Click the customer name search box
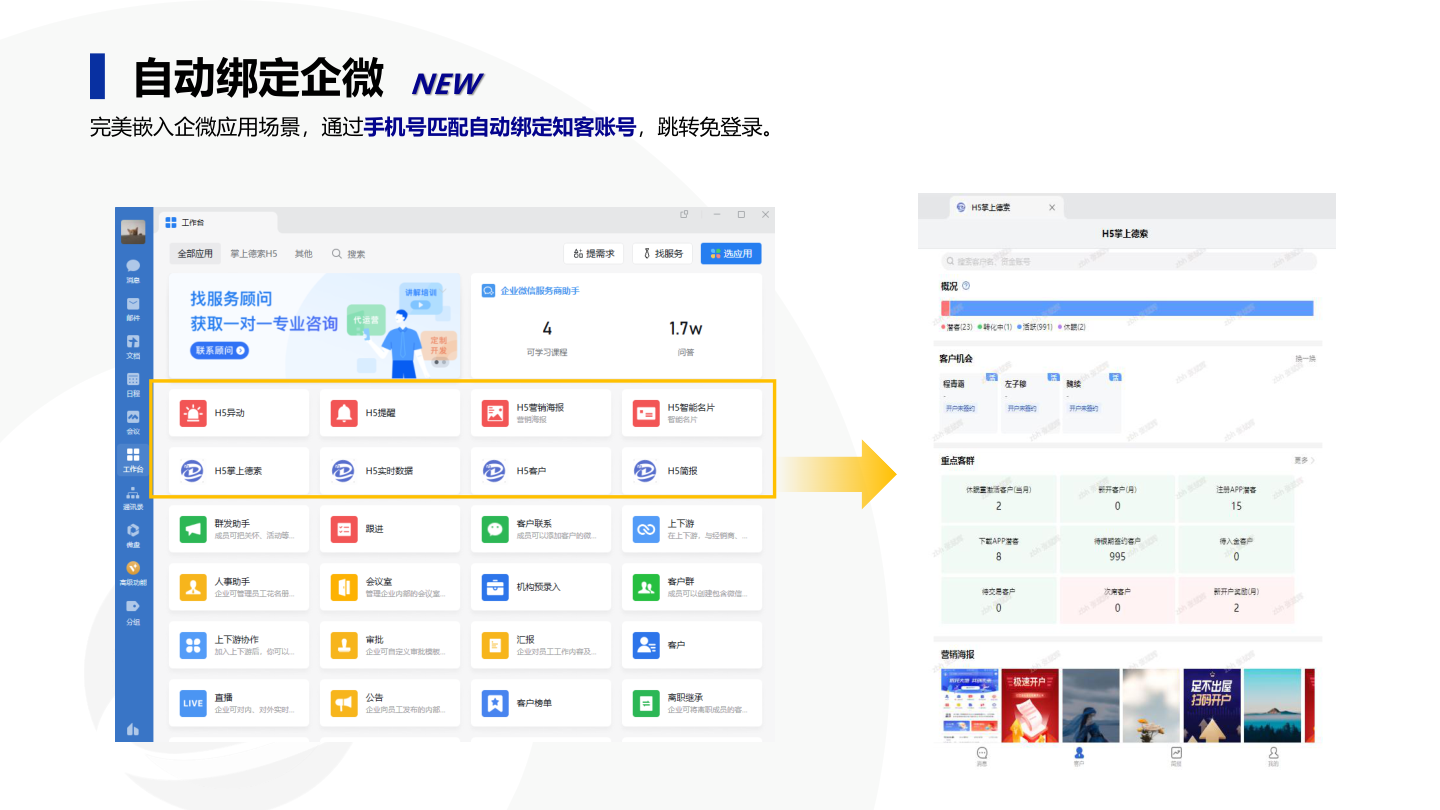1440x810 pixels. pos(1129,261)
